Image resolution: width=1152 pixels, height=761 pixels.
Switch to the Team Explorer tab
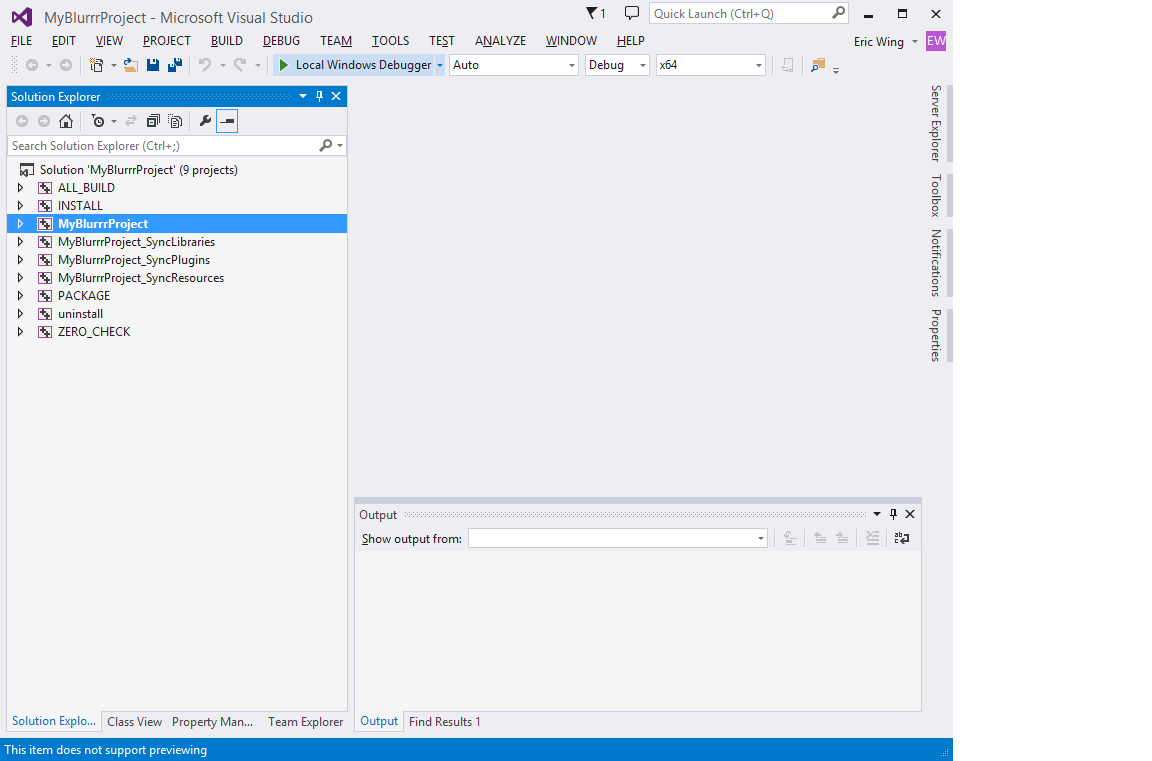[305, 722]
